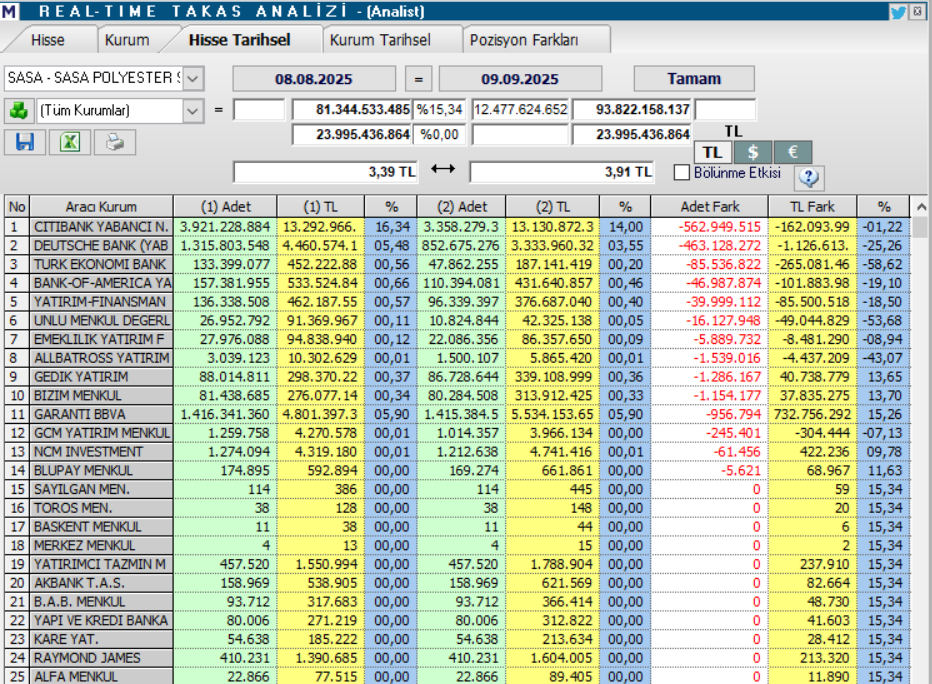Click the 08.08.2025 start date button
The width and height of the screenshot is (932, 684).
[x=314, y=79]
